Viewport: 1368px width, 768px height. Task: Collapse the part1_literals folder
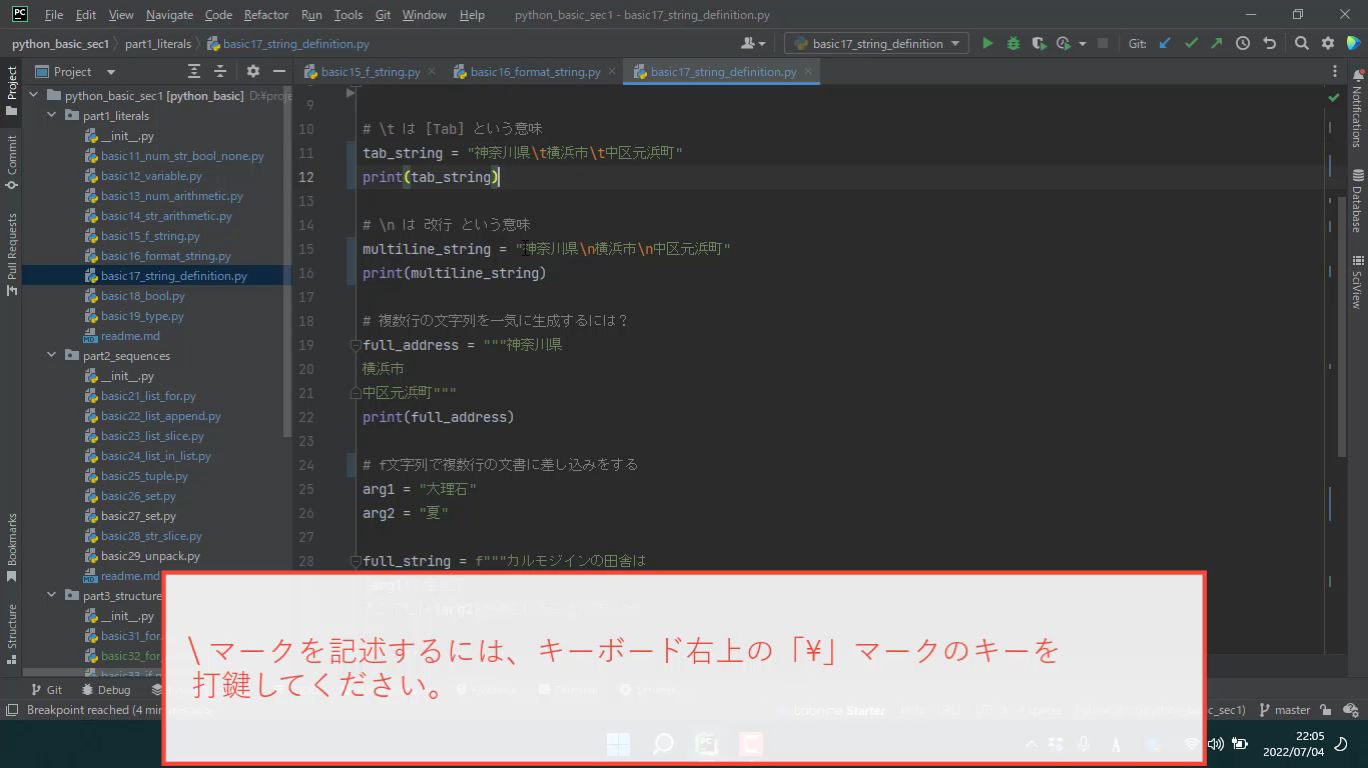coord(52,116)
